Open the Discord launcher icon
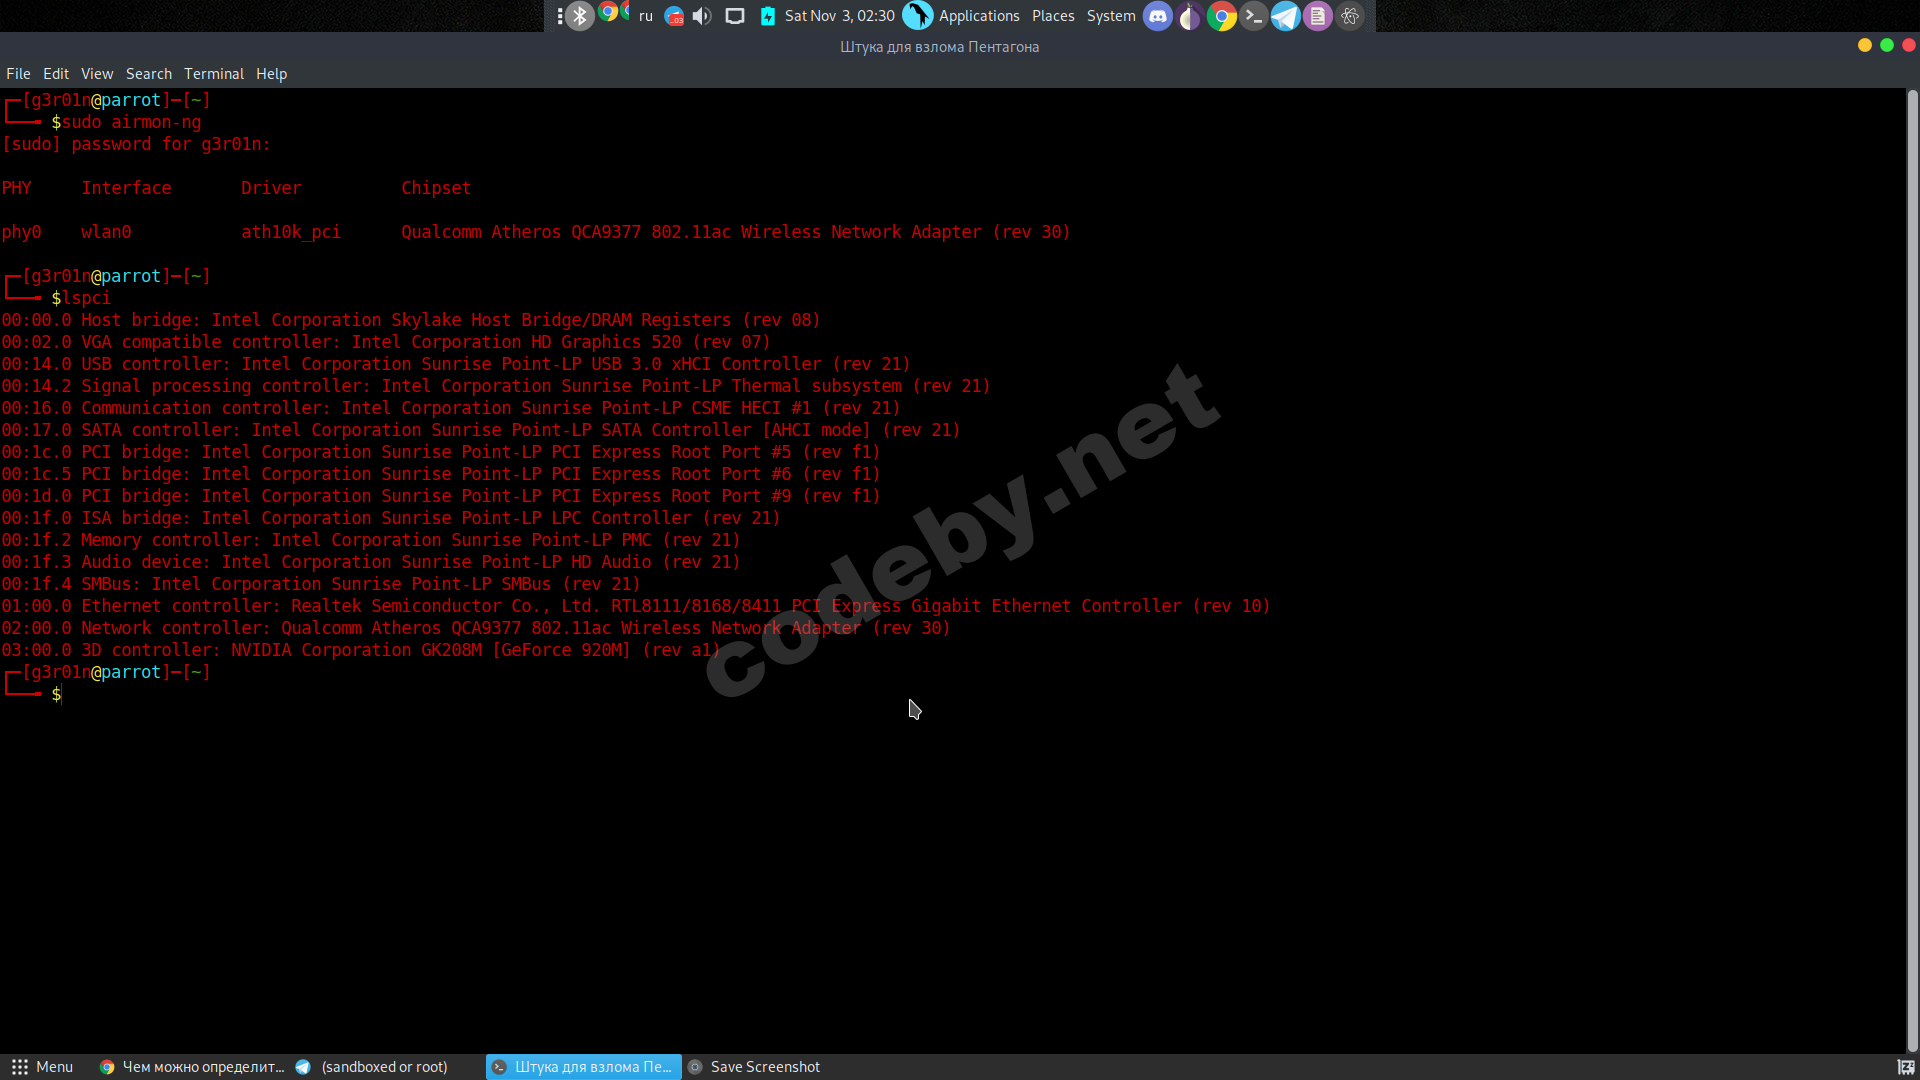The height and width of the screenshot is (1080, 1920). coord(1157,16)
